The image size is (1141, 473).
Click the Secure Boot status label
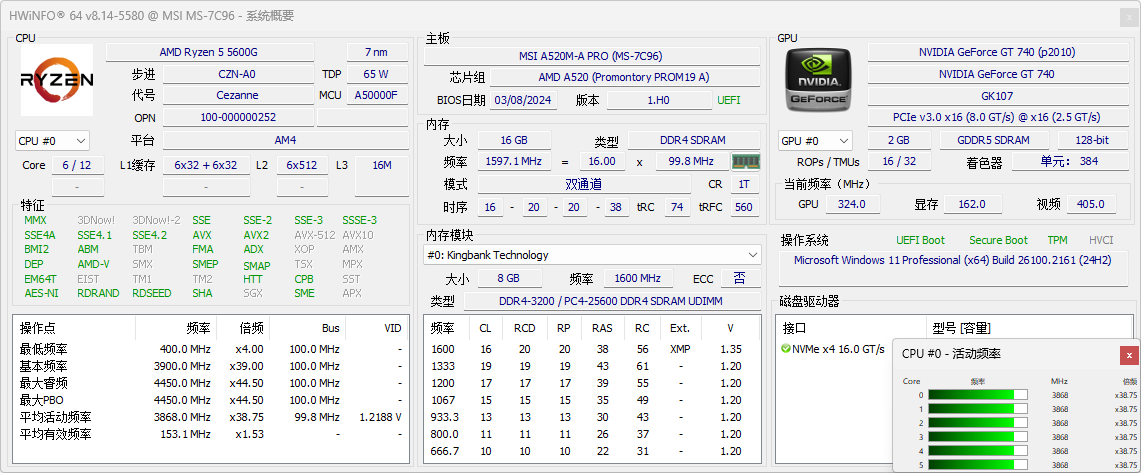(997, 240)
